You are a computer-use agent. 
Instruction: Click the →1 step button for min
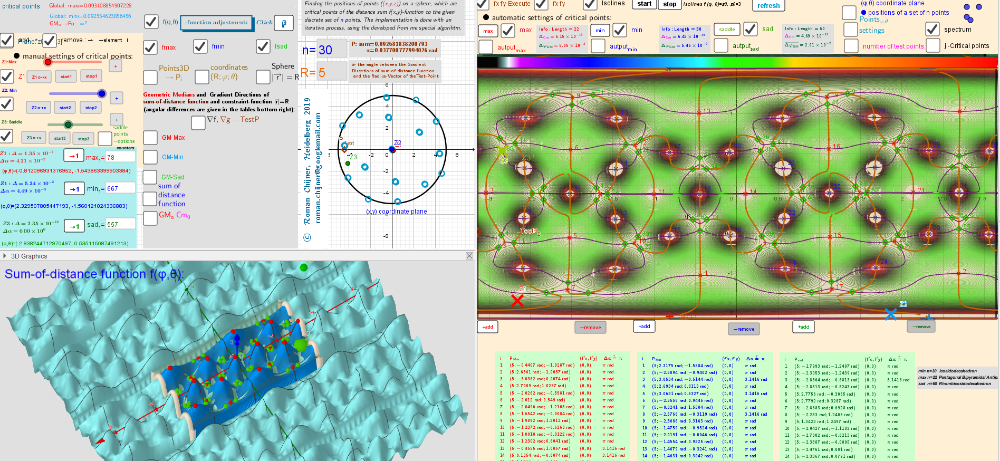74,189
